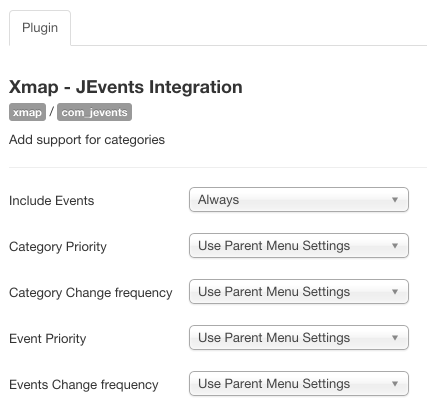
Task: Open the Include Events dropdown
Action: [299, 200]
